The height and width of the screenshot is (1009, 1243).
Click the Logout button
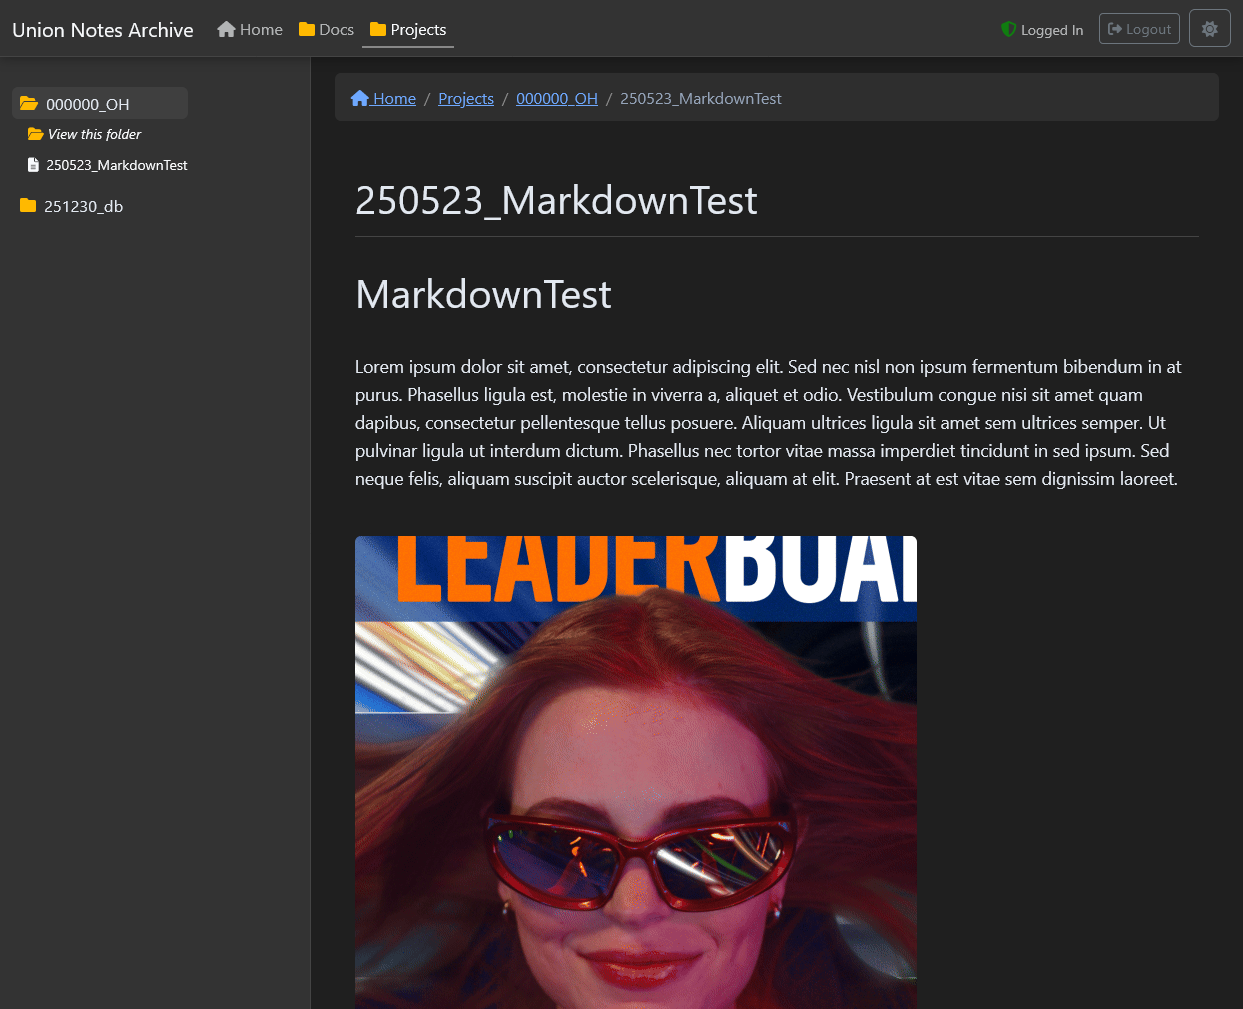pos(1139,29)
